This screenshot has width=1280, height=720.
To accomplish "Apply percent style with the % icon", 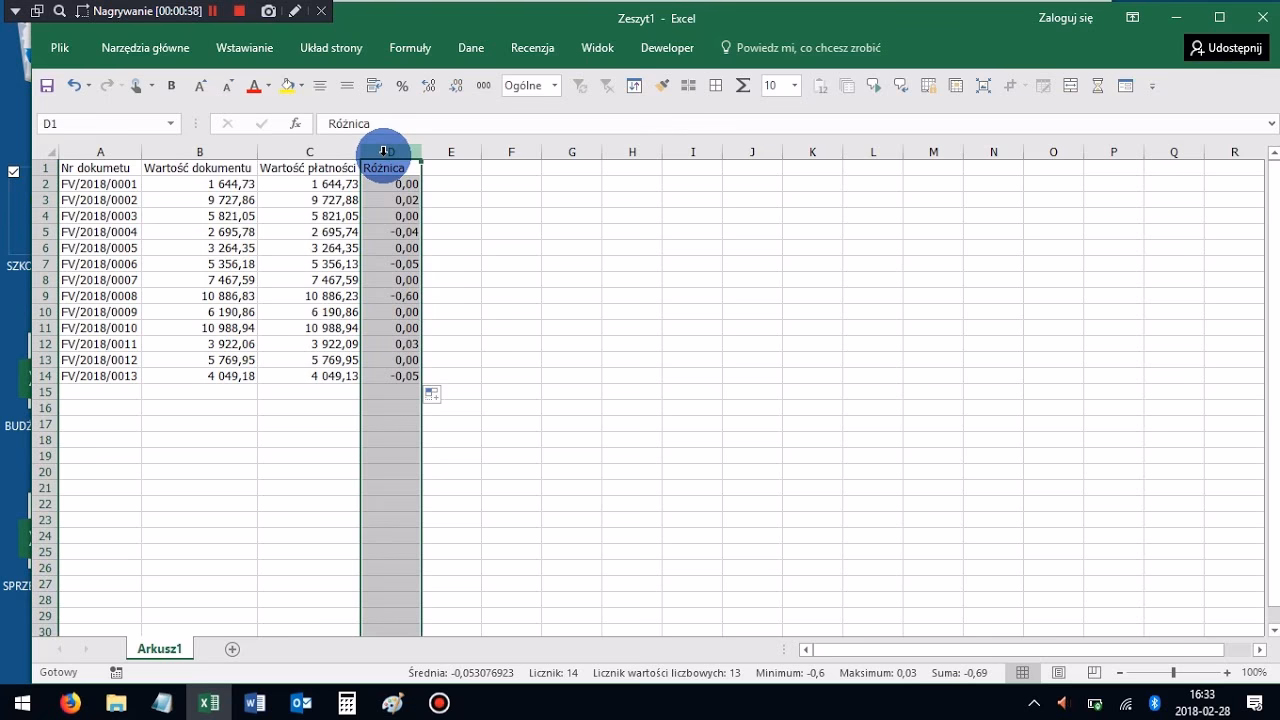I will 402,86.
